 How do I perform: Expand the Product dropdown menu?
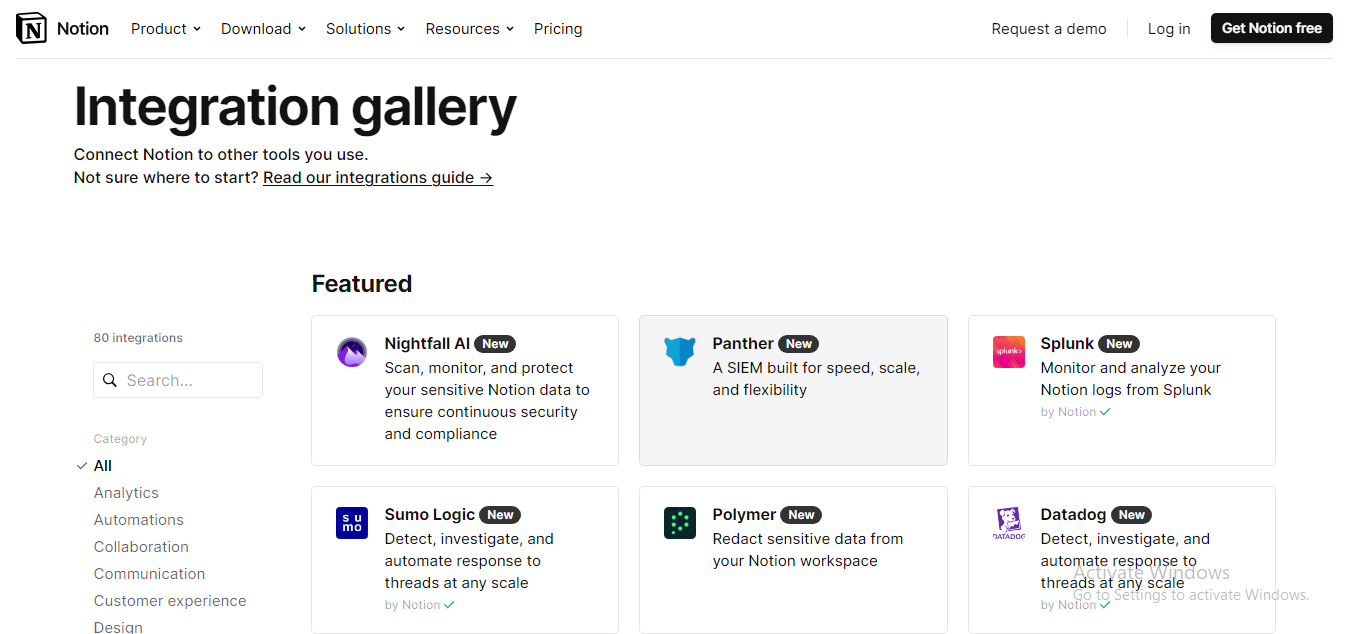point(166,29)
